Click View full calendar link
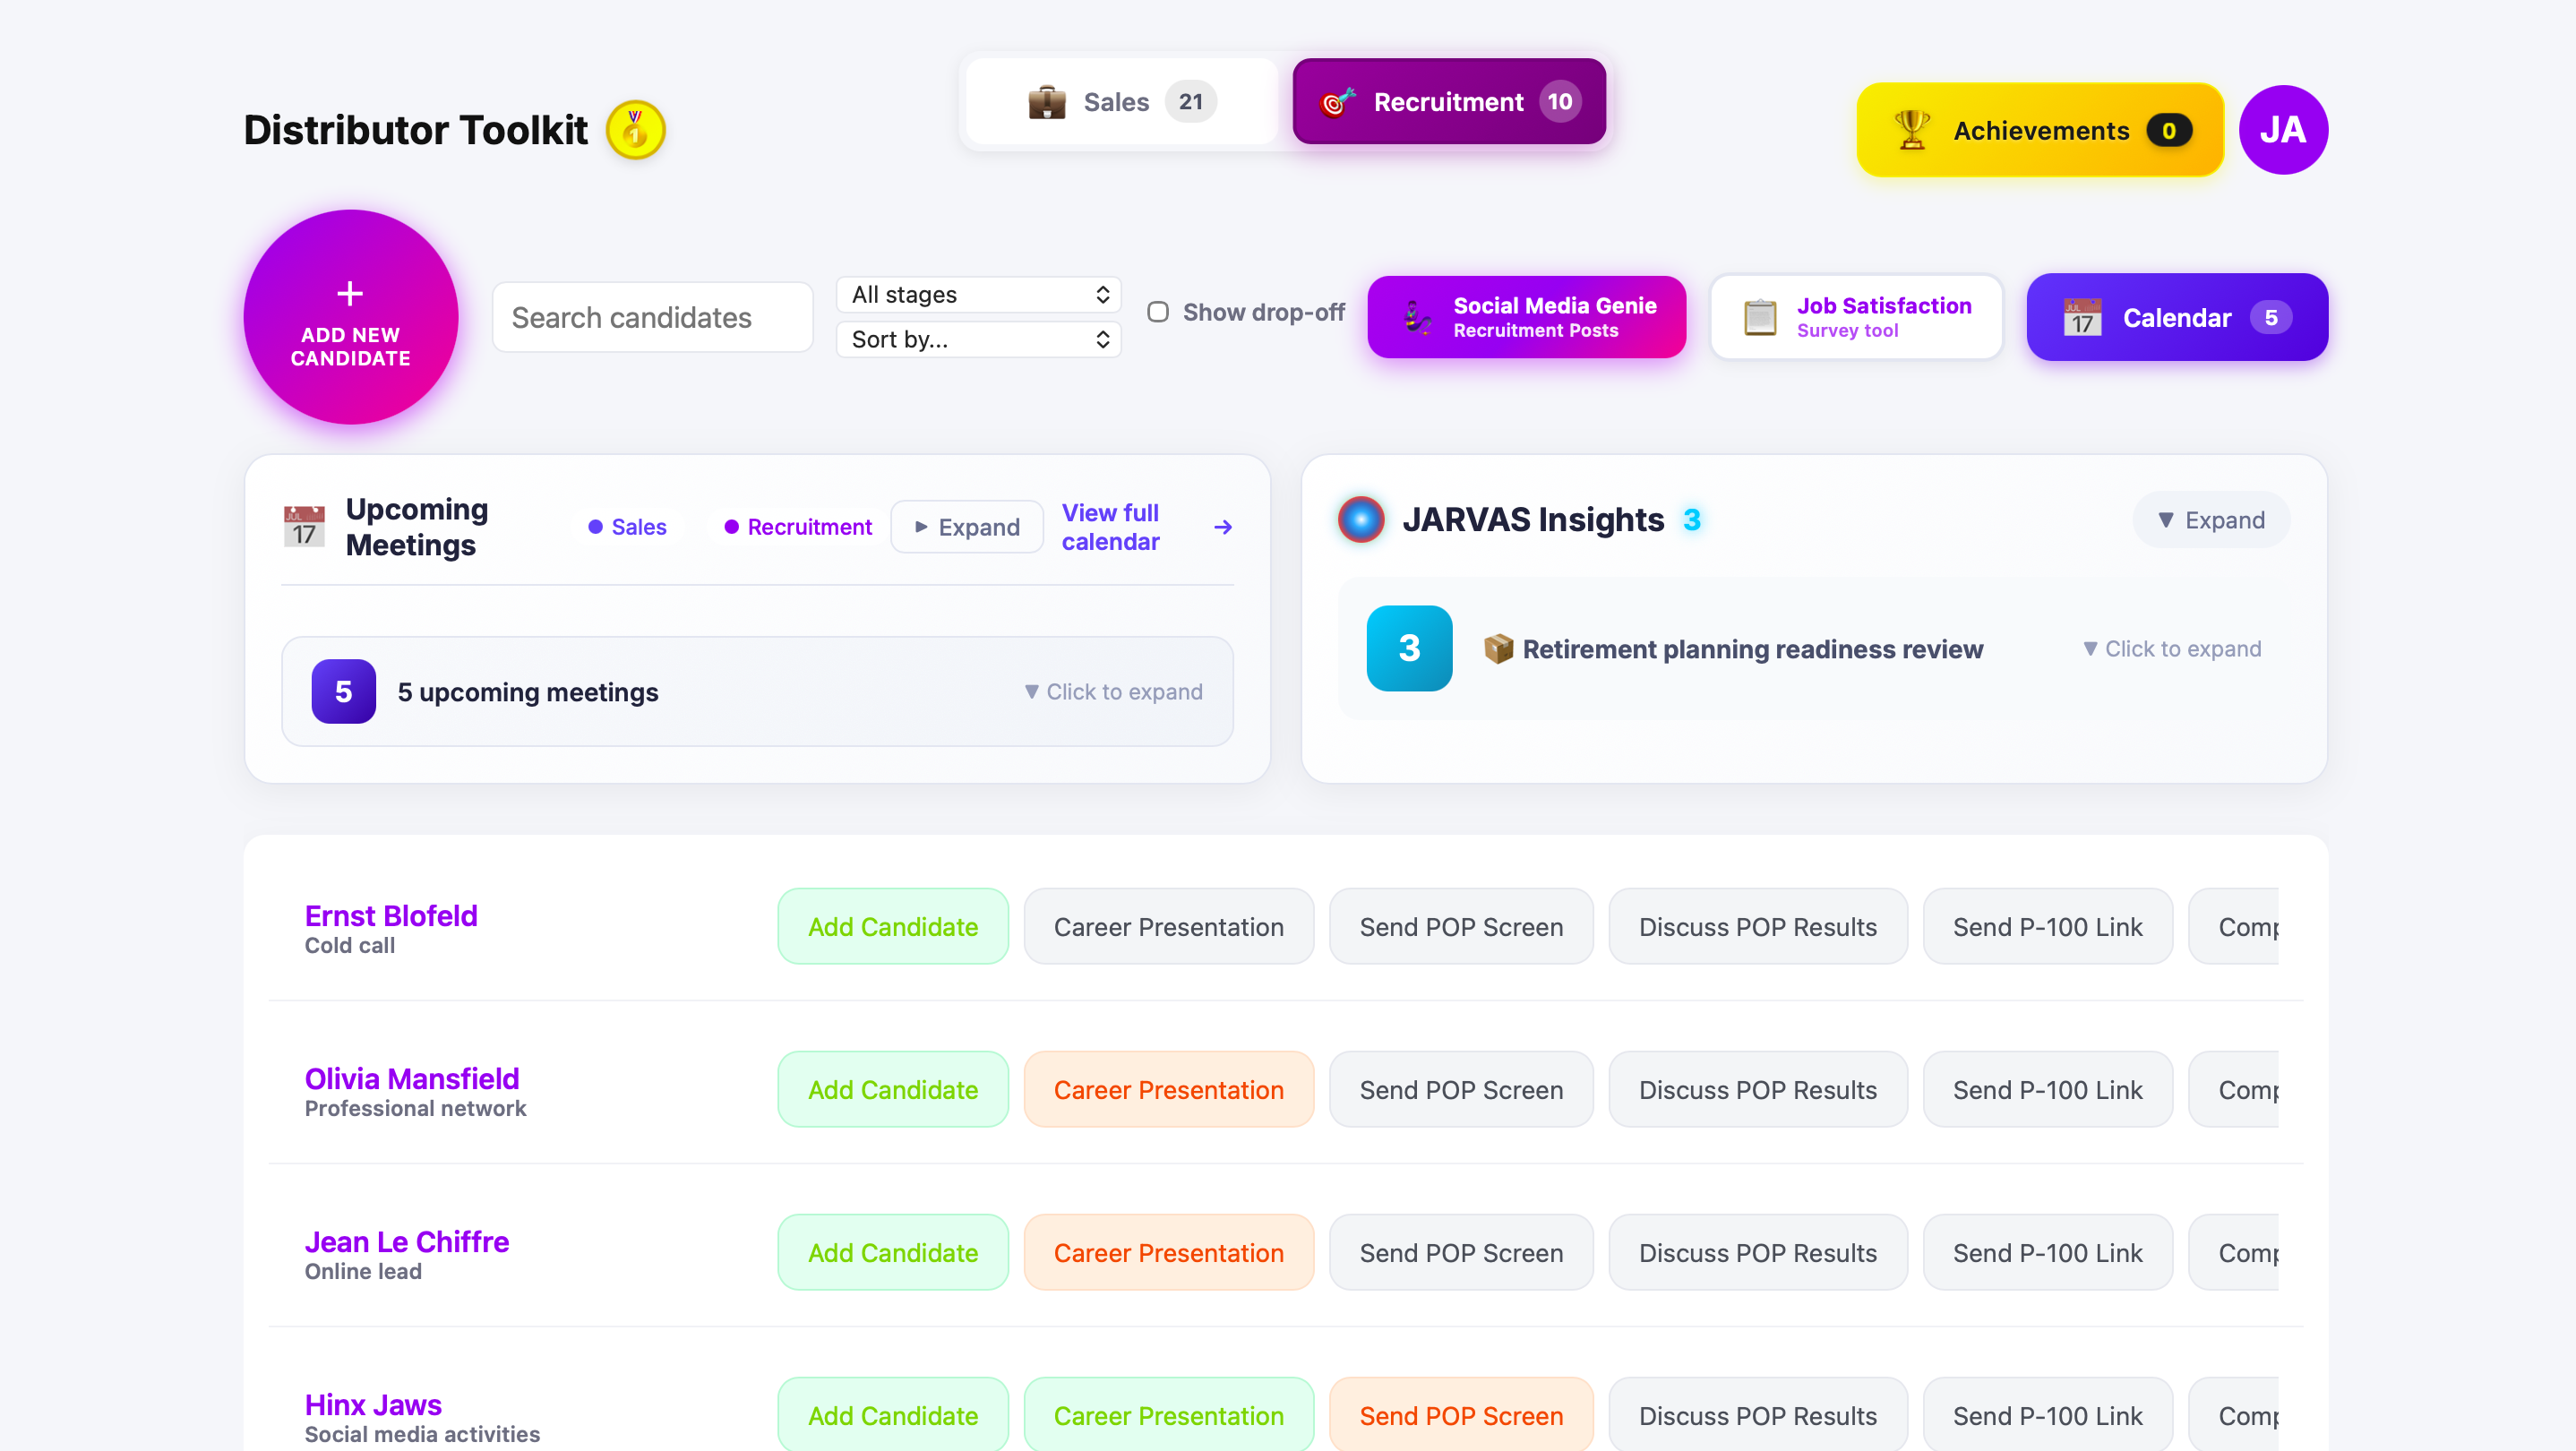This screenshot has height=1451, width=2576. click(1110, 527)
